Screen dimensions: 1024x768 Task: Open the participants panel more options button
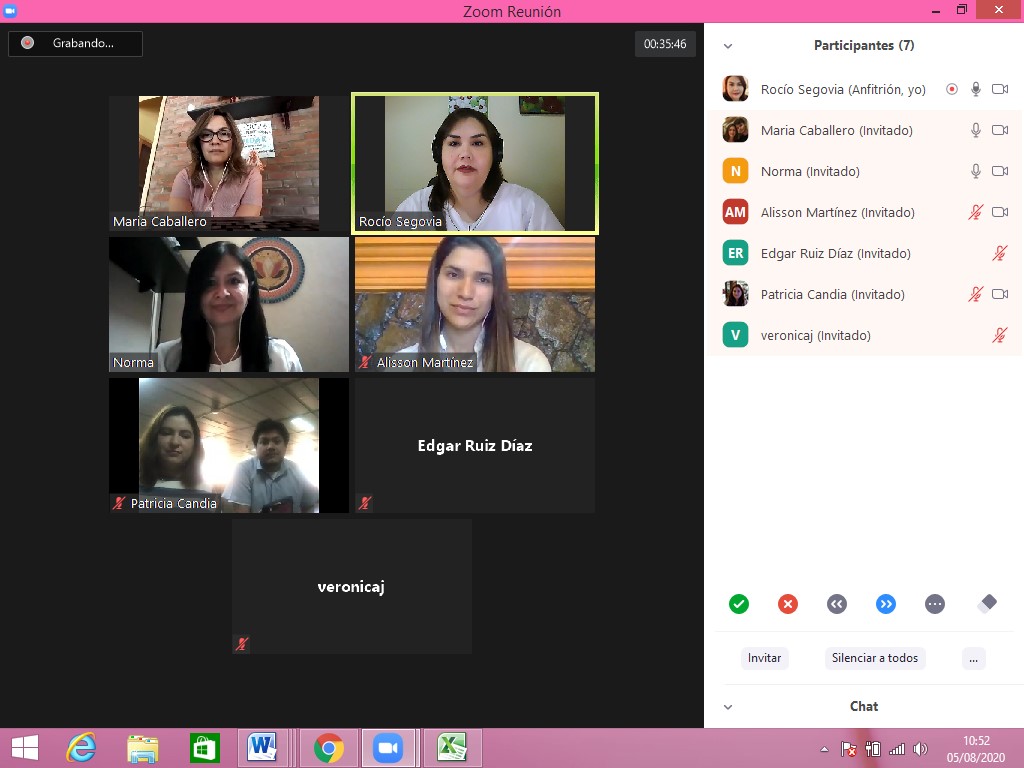[973, 658]
